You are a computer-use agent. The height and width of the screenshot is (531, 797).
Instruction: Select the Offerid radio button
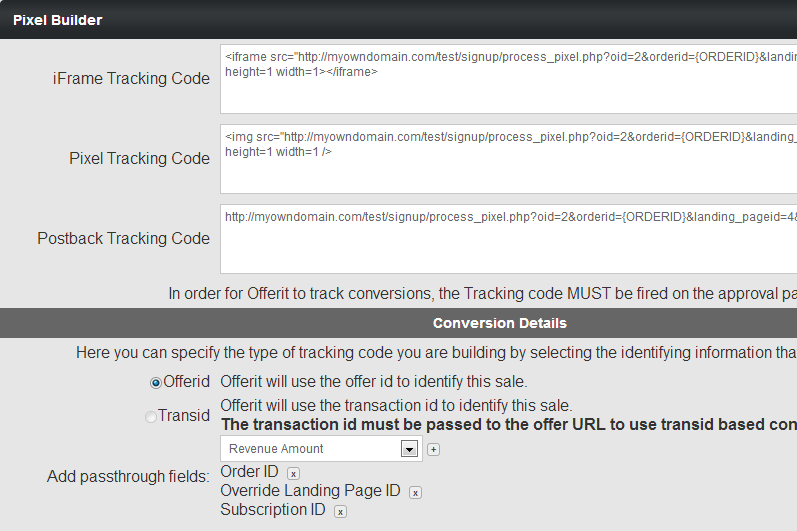point(156,383)
